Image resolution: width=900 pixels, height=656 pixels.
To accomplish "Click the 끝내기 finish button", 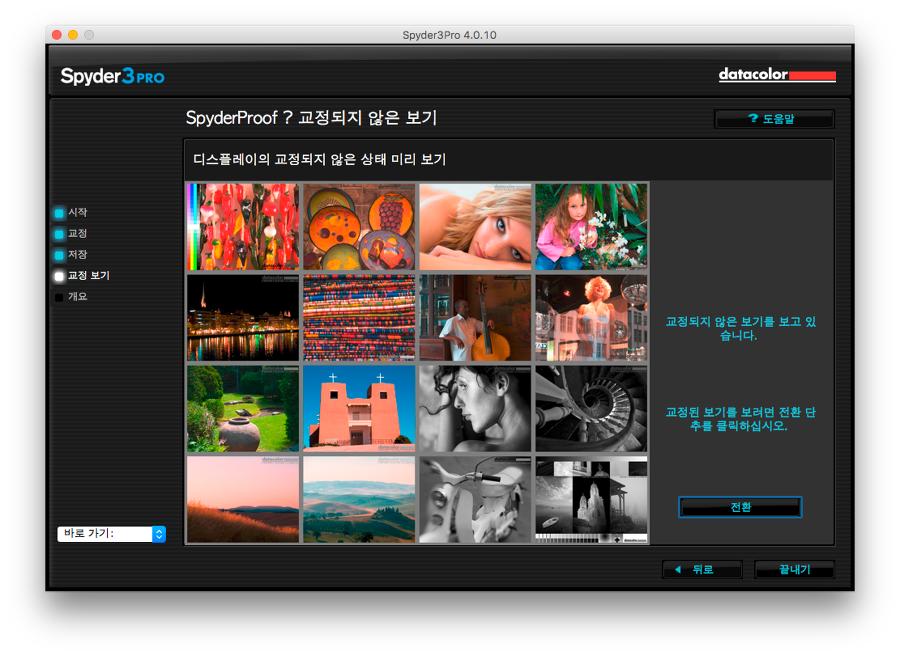I will pyautogui.click(x=794, y=570).
